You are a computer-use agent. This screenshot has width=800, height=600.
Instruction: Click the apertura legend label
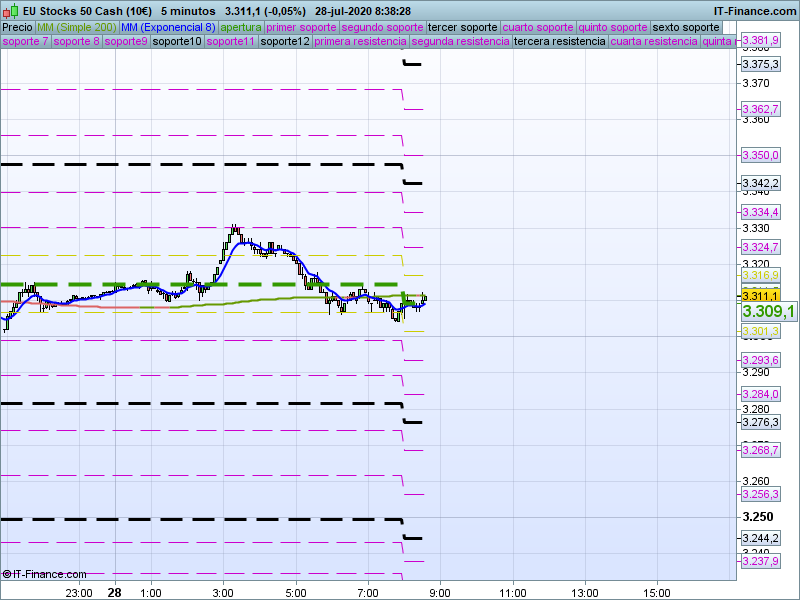(241, 27)
